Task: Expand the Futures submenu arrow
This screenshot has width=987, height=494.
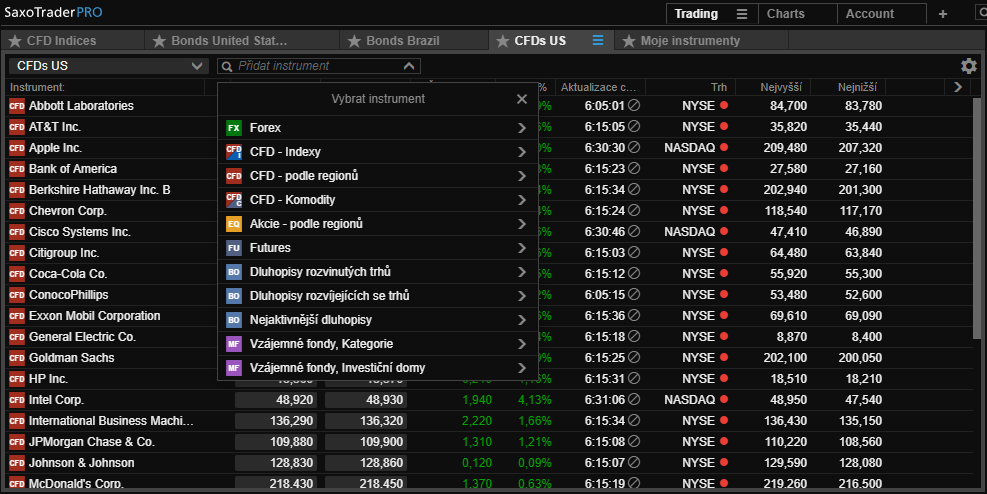Action: (x=522, y=247)
